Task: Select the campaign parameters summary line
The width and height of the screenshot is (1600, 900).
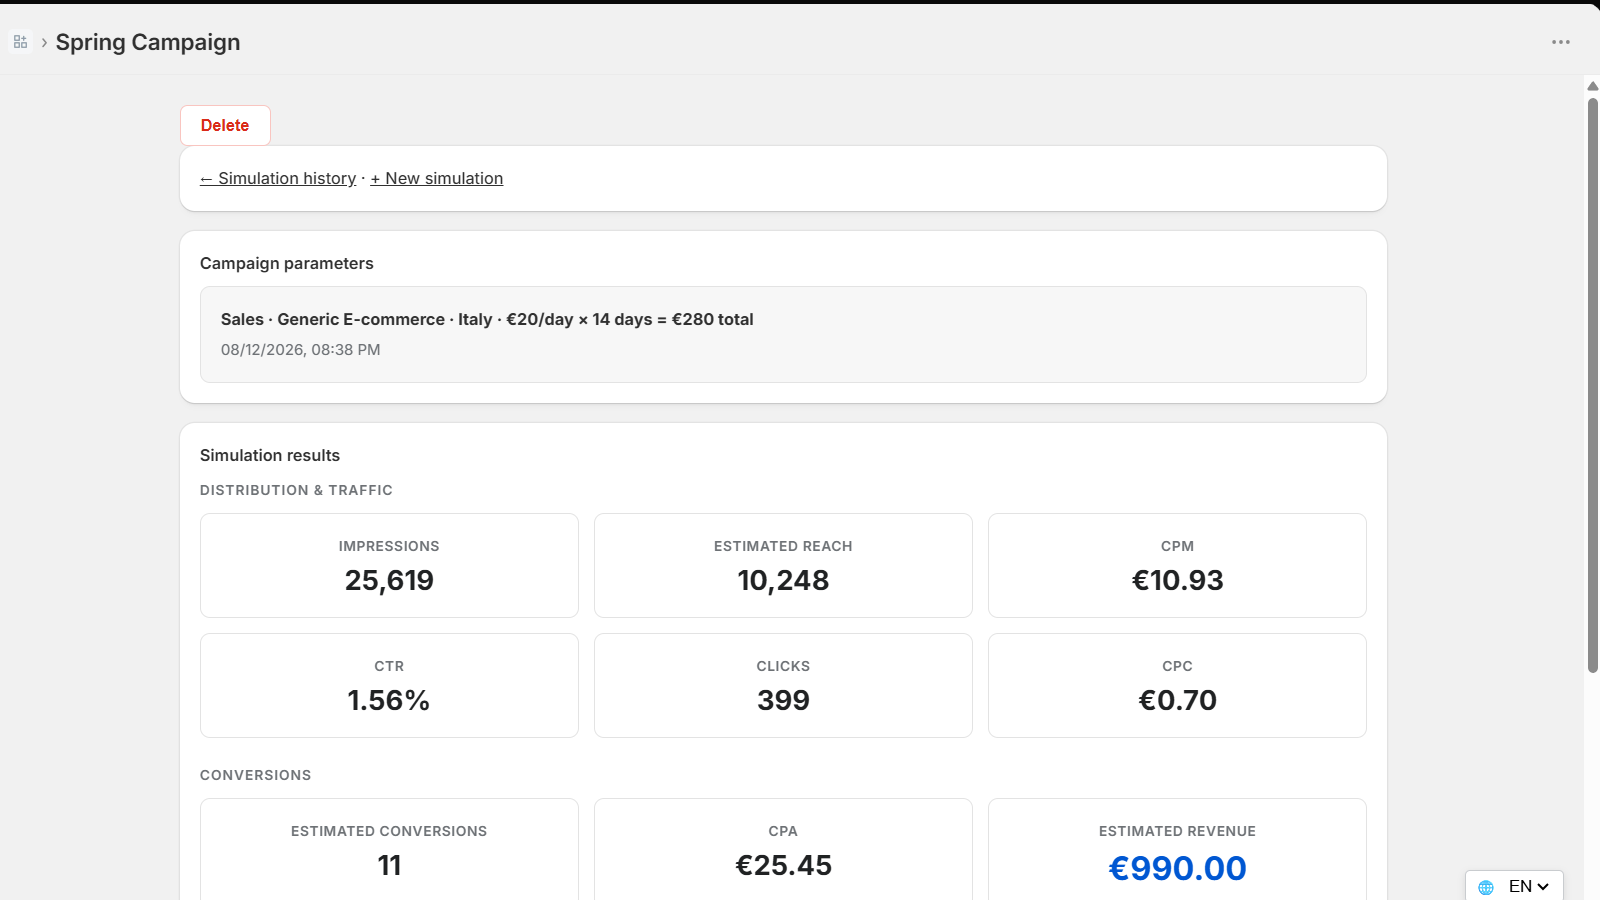Action: pos(487,319)
